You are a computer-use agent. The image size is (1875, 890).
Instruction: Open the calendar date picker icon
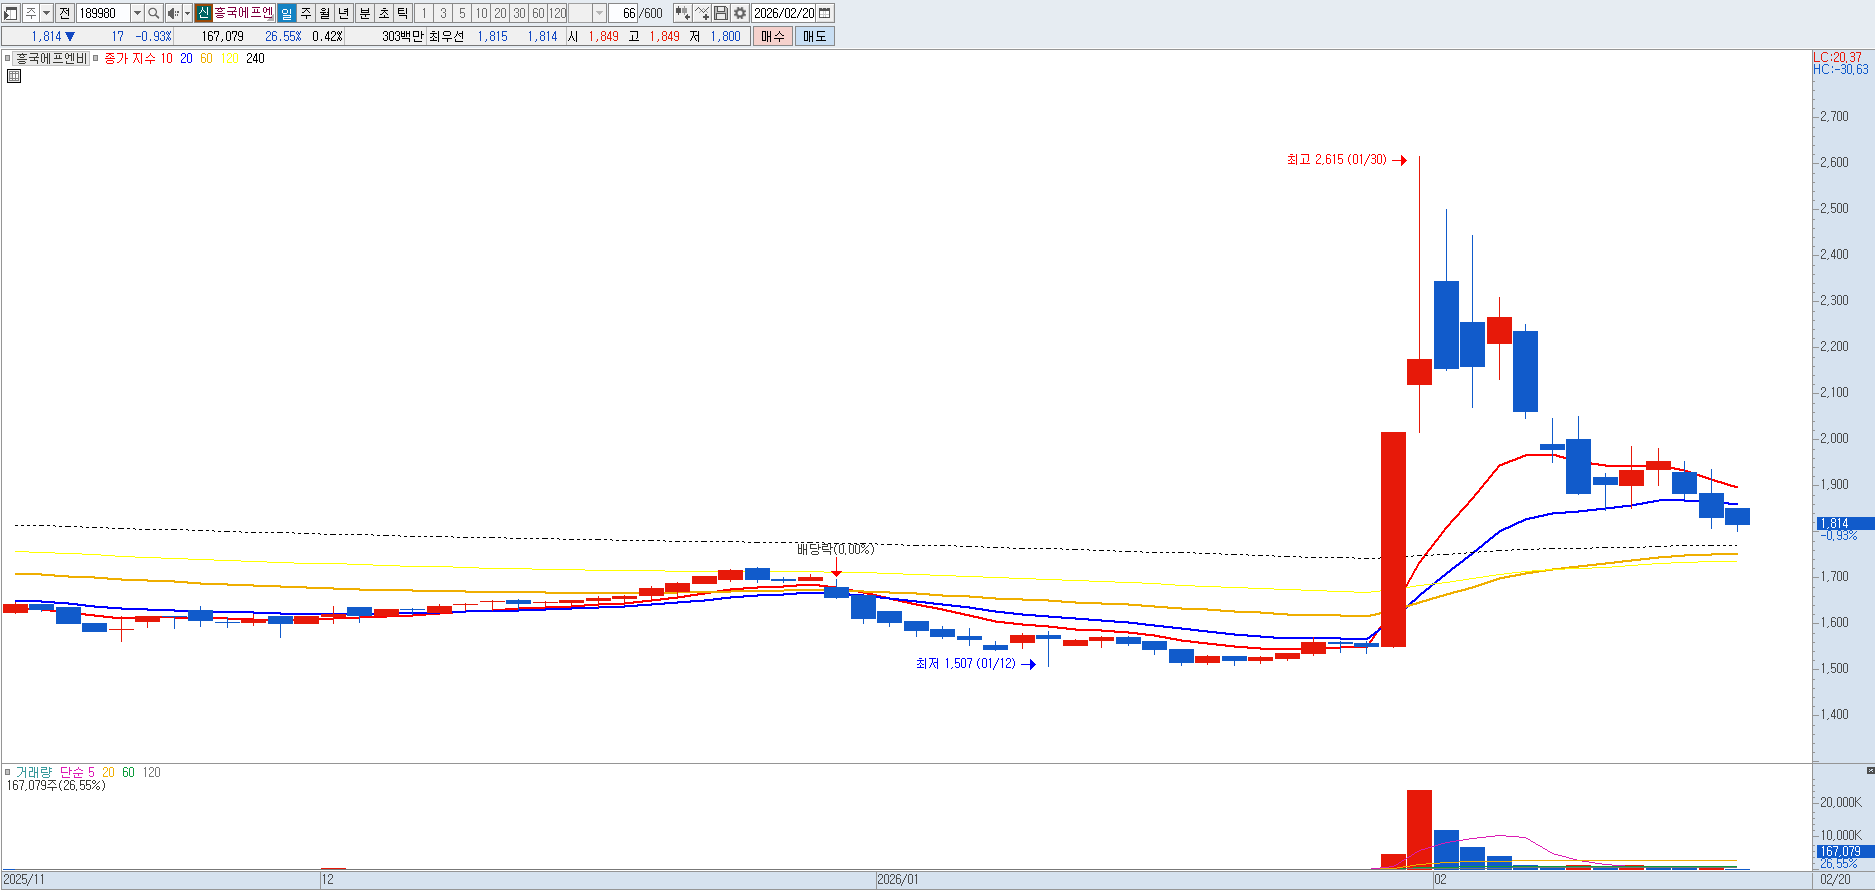pos(825,13)
